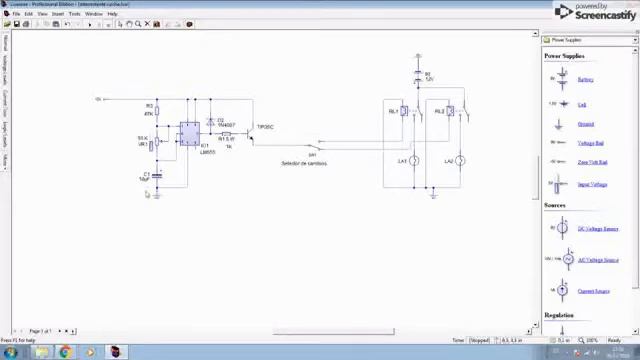The image size is (640, 360).
Task: Open the Windows Start button
Action: pyautogui.click(x=10, y=352)
